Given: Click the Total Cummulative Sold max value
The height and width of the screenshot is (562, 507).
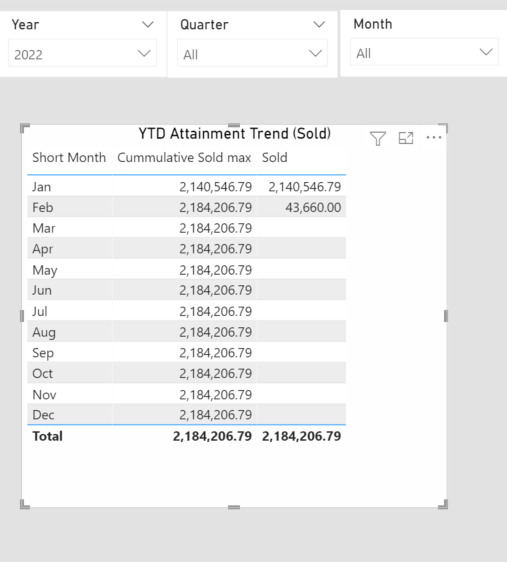Looking at the screenshot, I should [212, 436].
